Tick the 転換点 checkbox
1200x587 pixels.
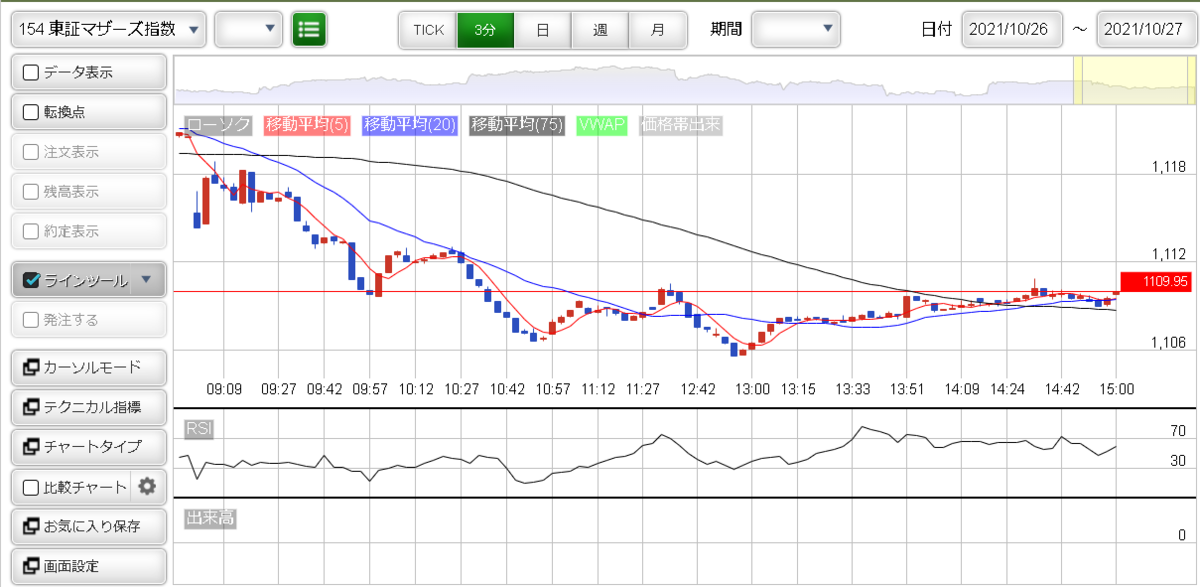pyautogui.click(x=31, y=112)
